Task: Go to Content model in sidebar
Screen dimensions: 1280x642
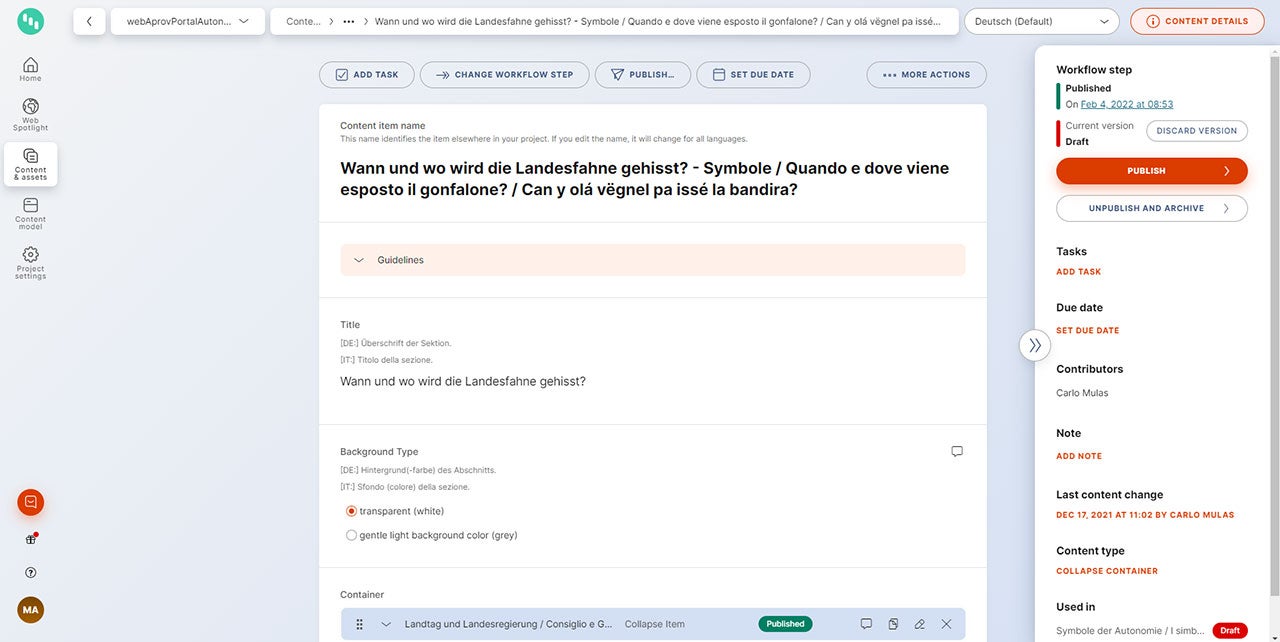Action: coord(30,212)
